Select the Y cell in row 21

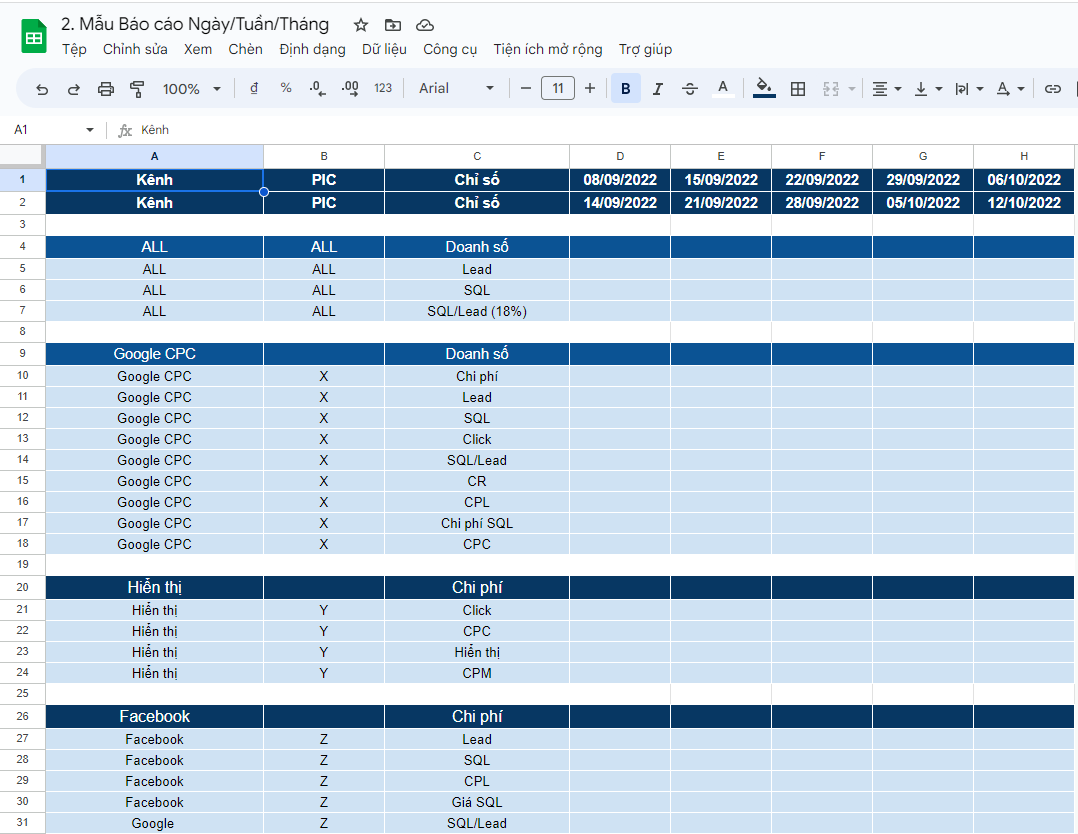point(324,610)
